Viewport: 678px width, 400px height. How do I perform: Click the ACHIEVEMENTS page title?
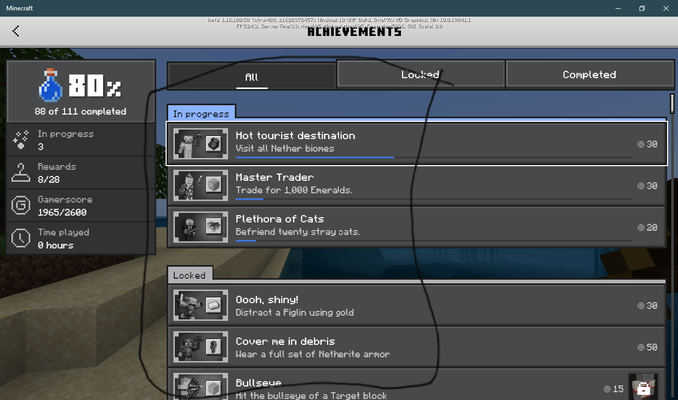click(354, 32)
